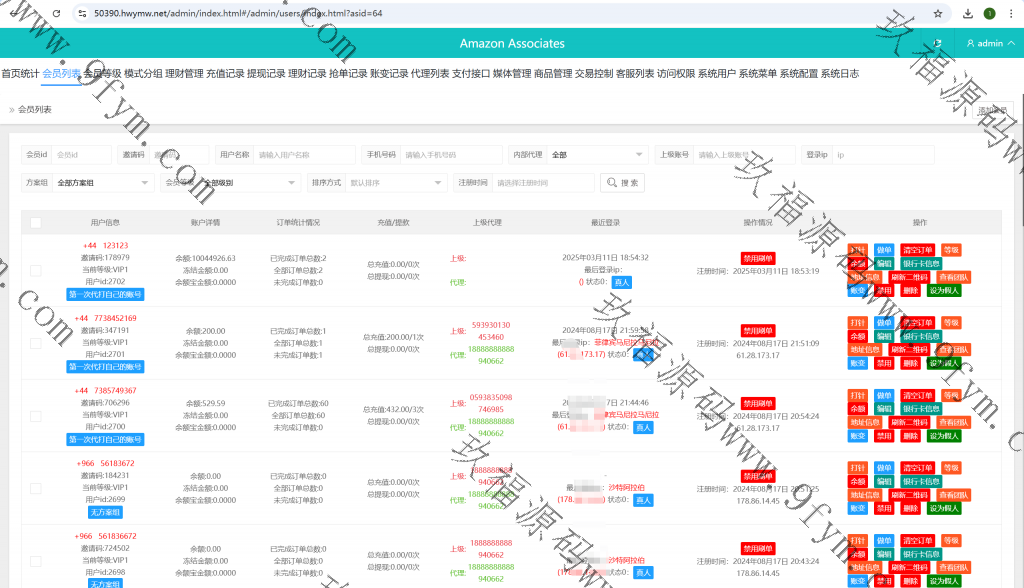Toggle the select-all checkbox in table header
1024x588 pixels.
tap(36, 222)
